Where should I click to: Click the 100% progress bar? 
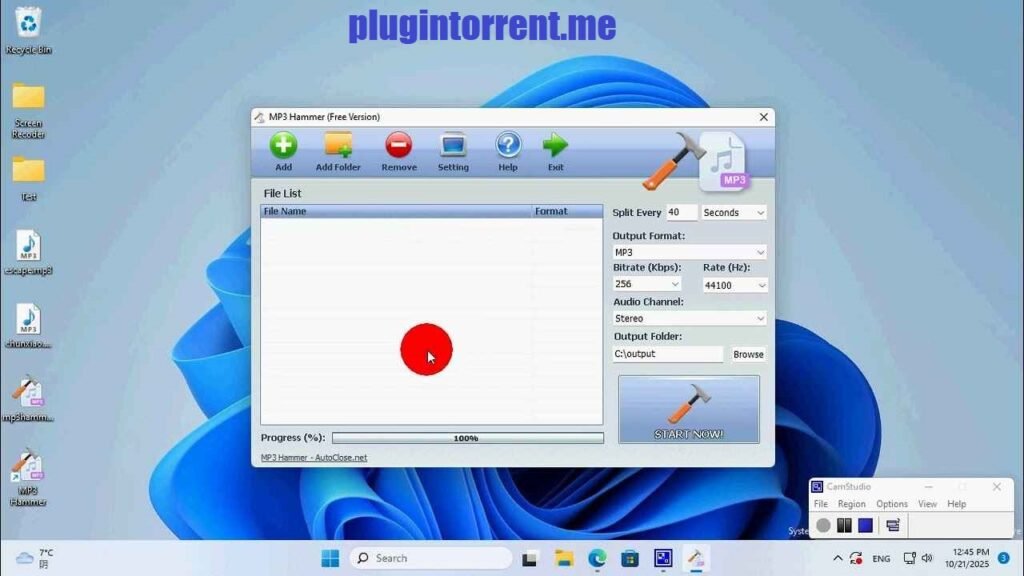[x=468, y=438]
